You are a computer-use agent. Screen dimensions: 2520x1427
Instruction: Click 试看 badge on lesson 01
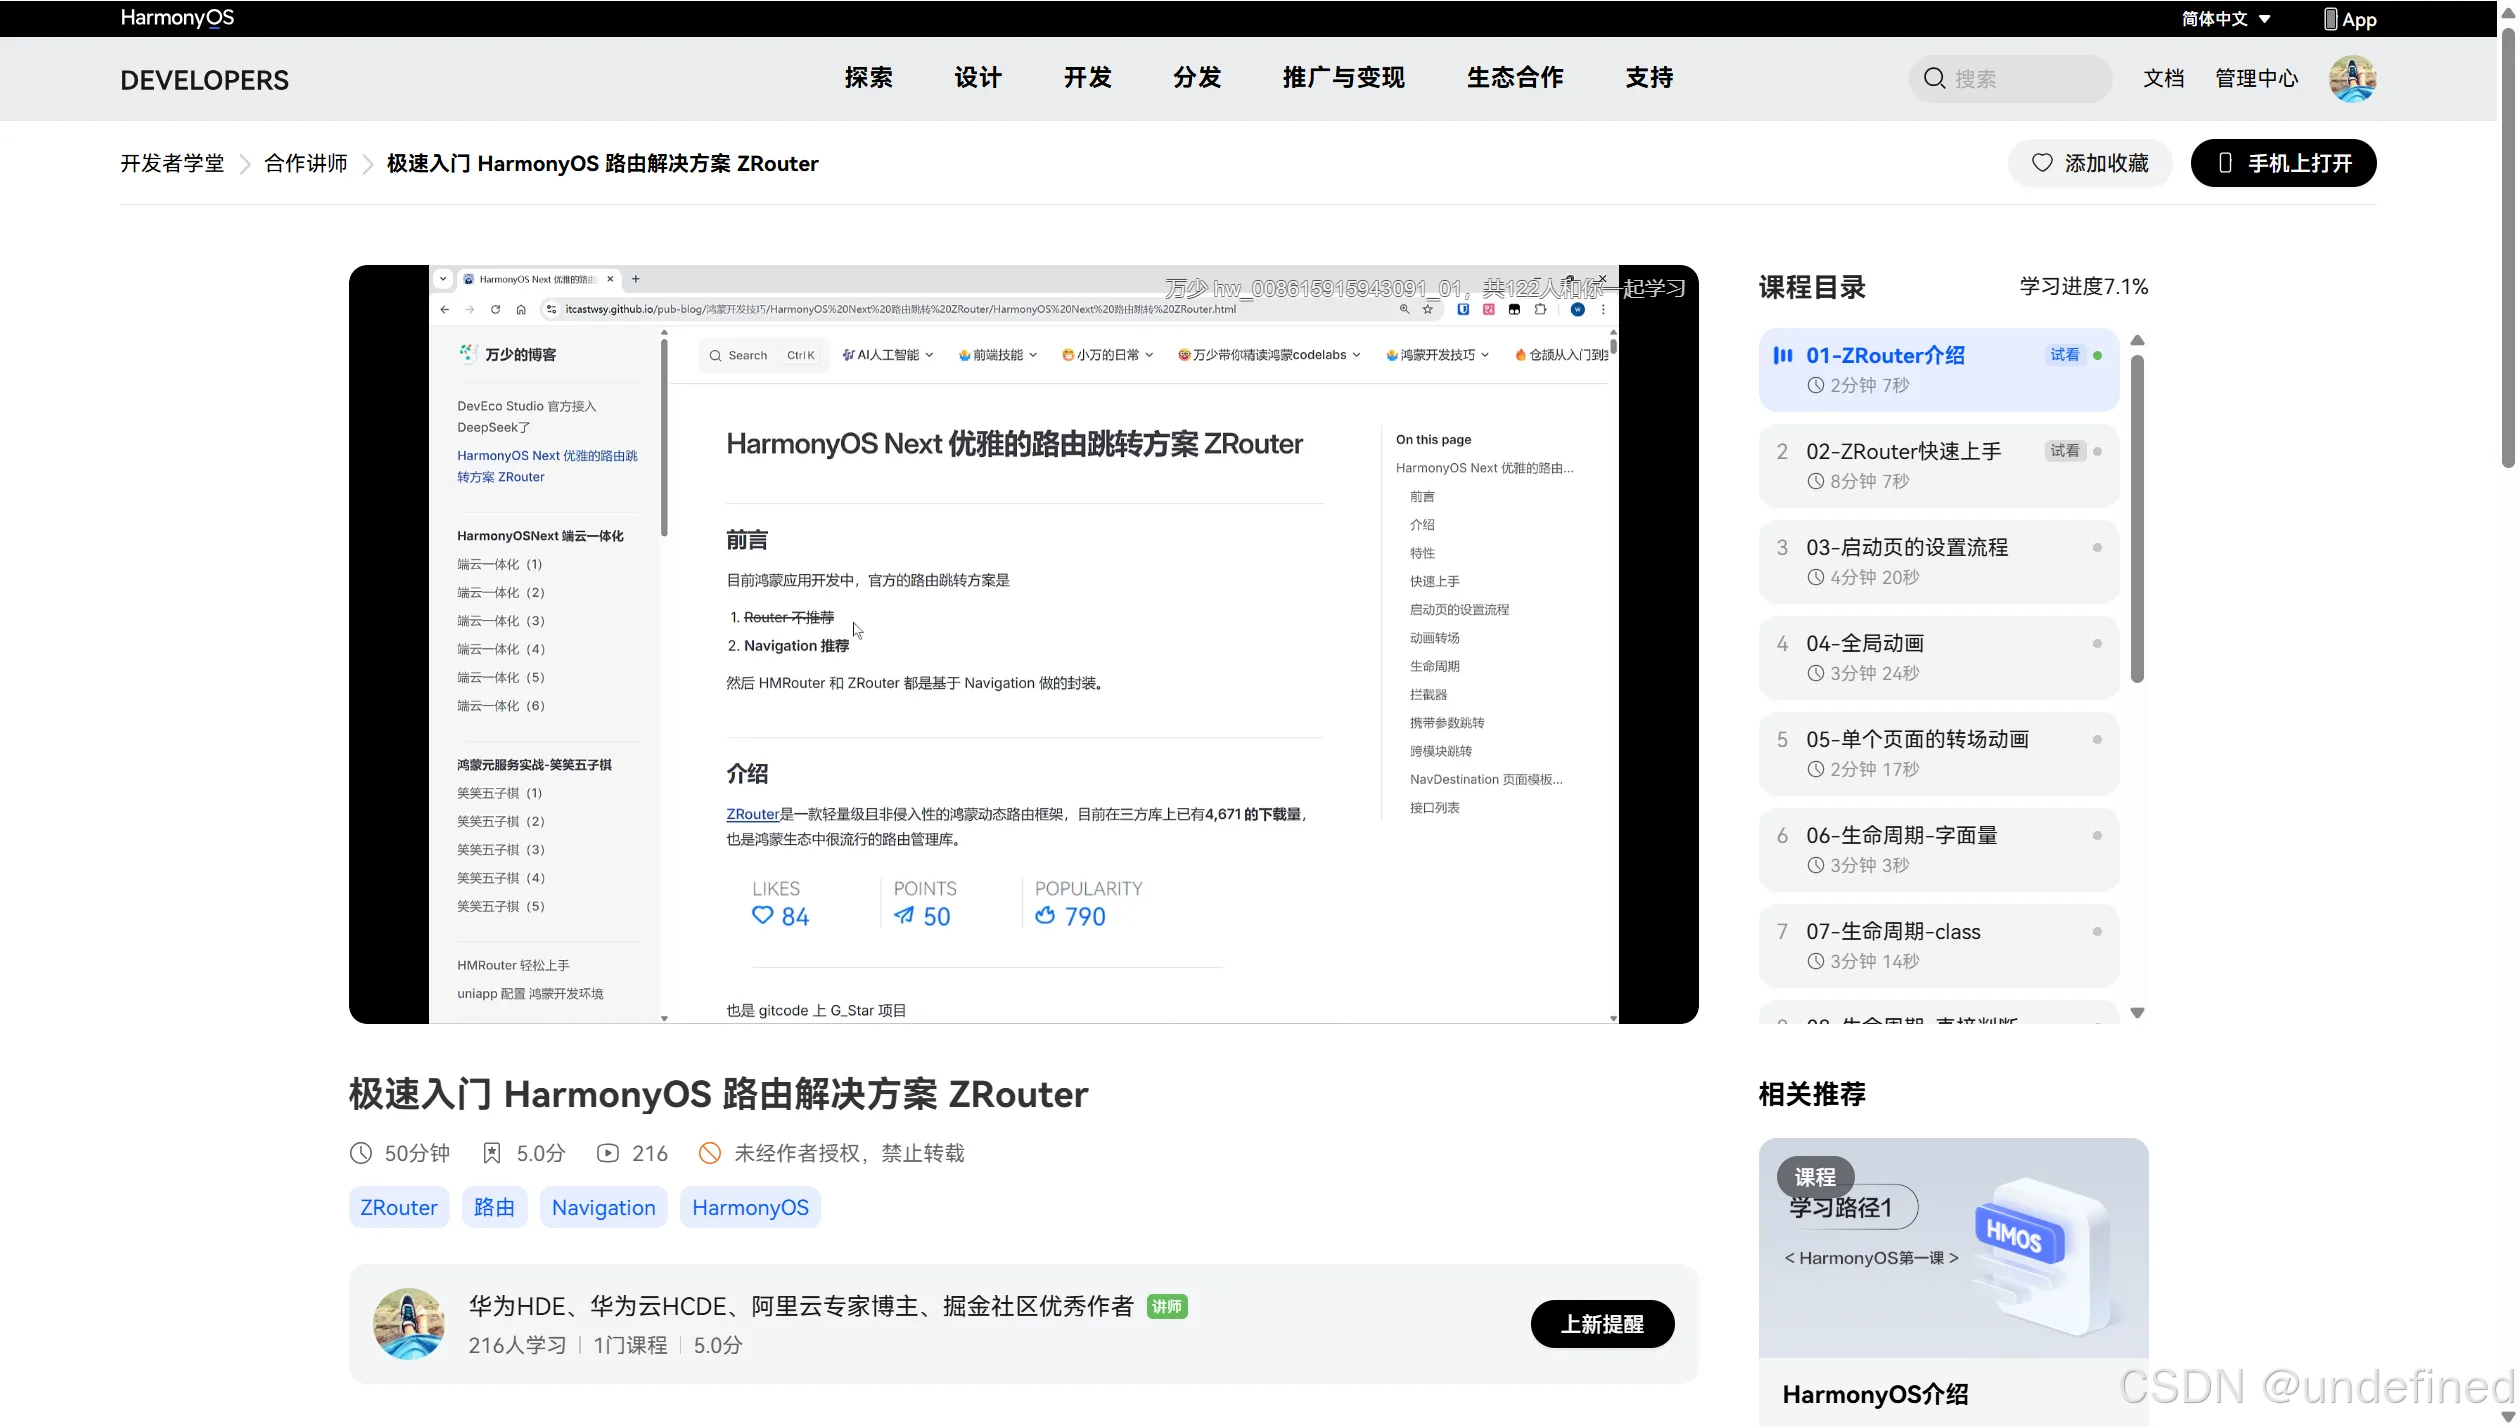click(2064, 355)
